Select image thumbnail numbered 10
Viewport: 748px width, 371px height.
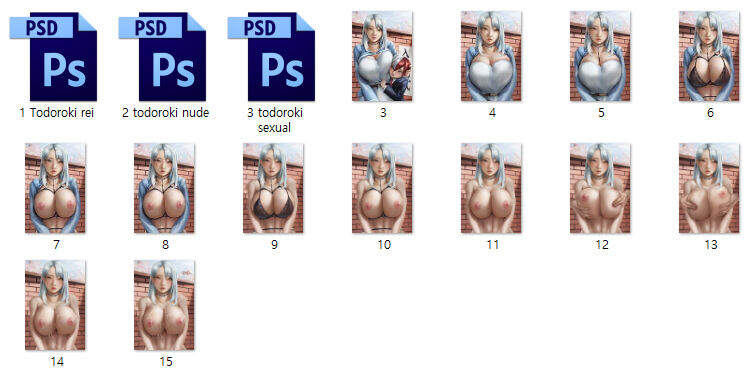click(382, 188)
